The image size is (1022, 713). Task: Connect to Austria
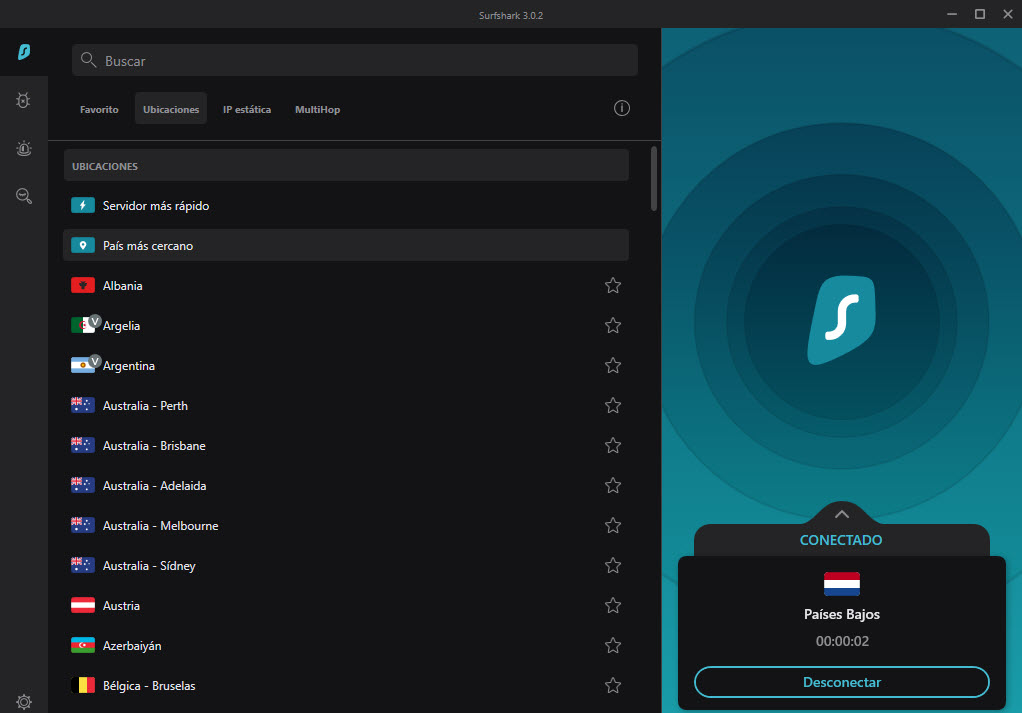pyautogui.click(x=346, y=605)
